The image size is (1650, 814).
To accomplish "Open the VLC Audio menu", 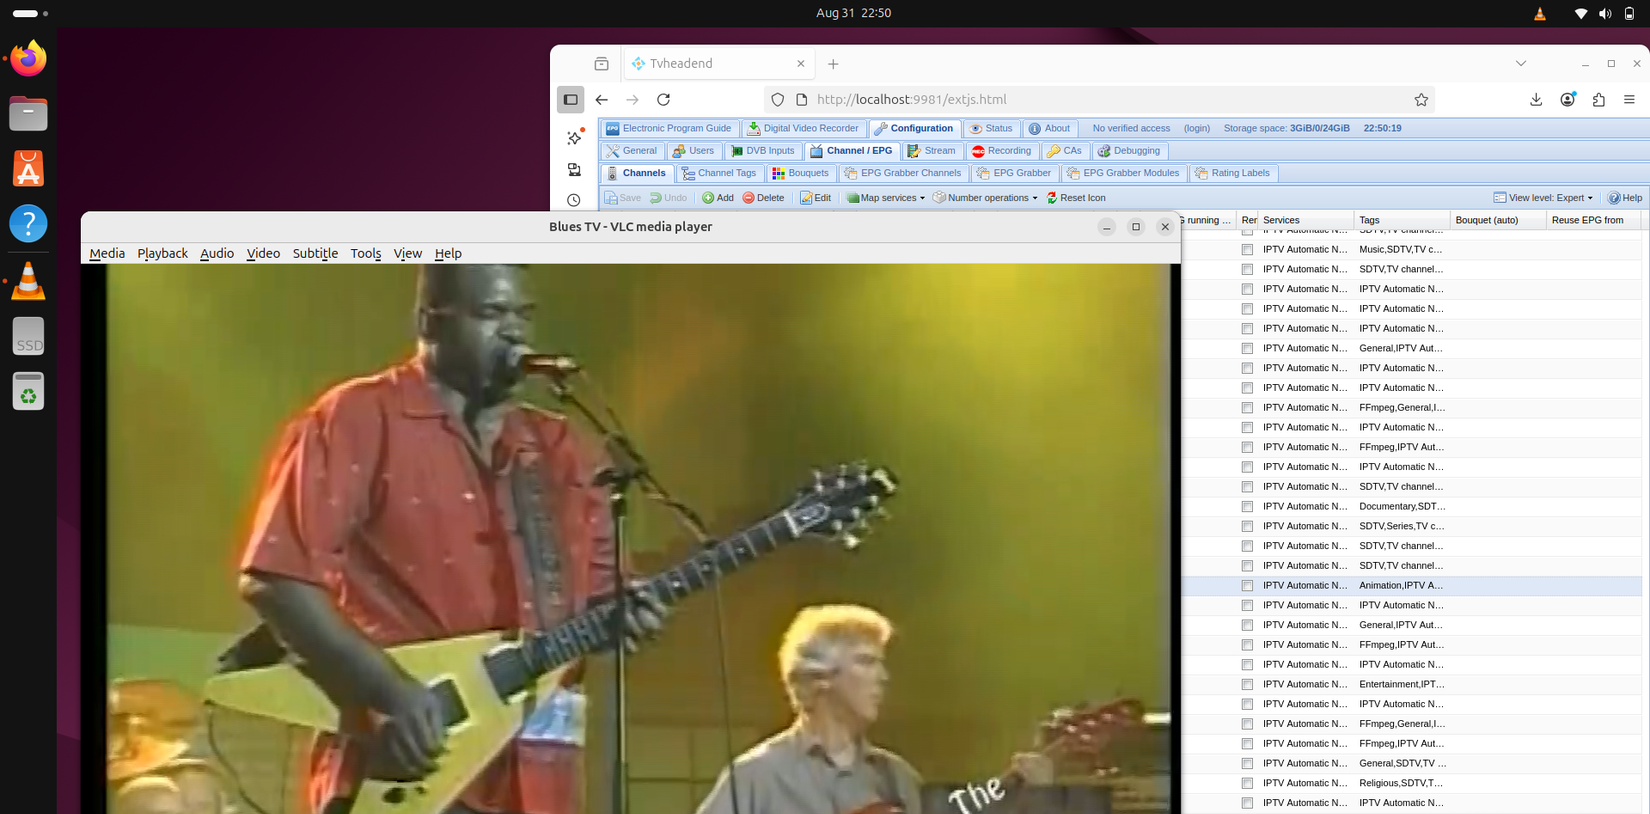I will (217, 254).
